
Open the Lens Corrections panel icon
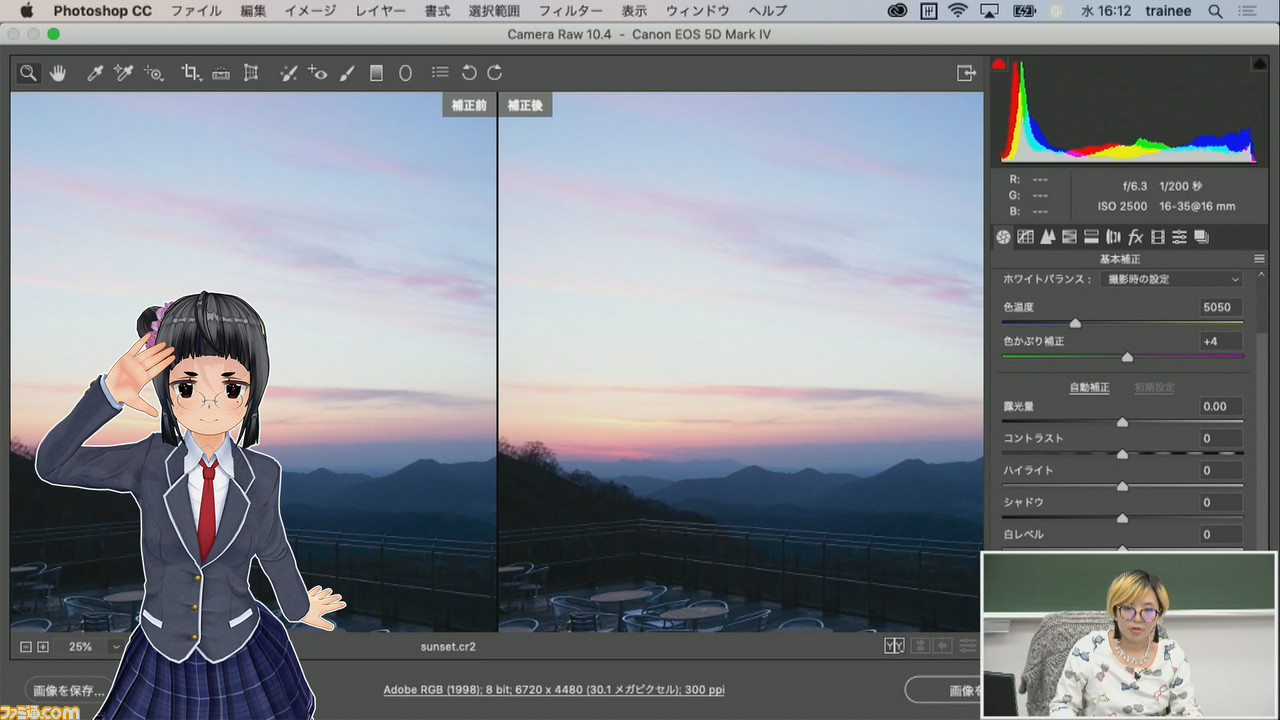pos(1113,237)
